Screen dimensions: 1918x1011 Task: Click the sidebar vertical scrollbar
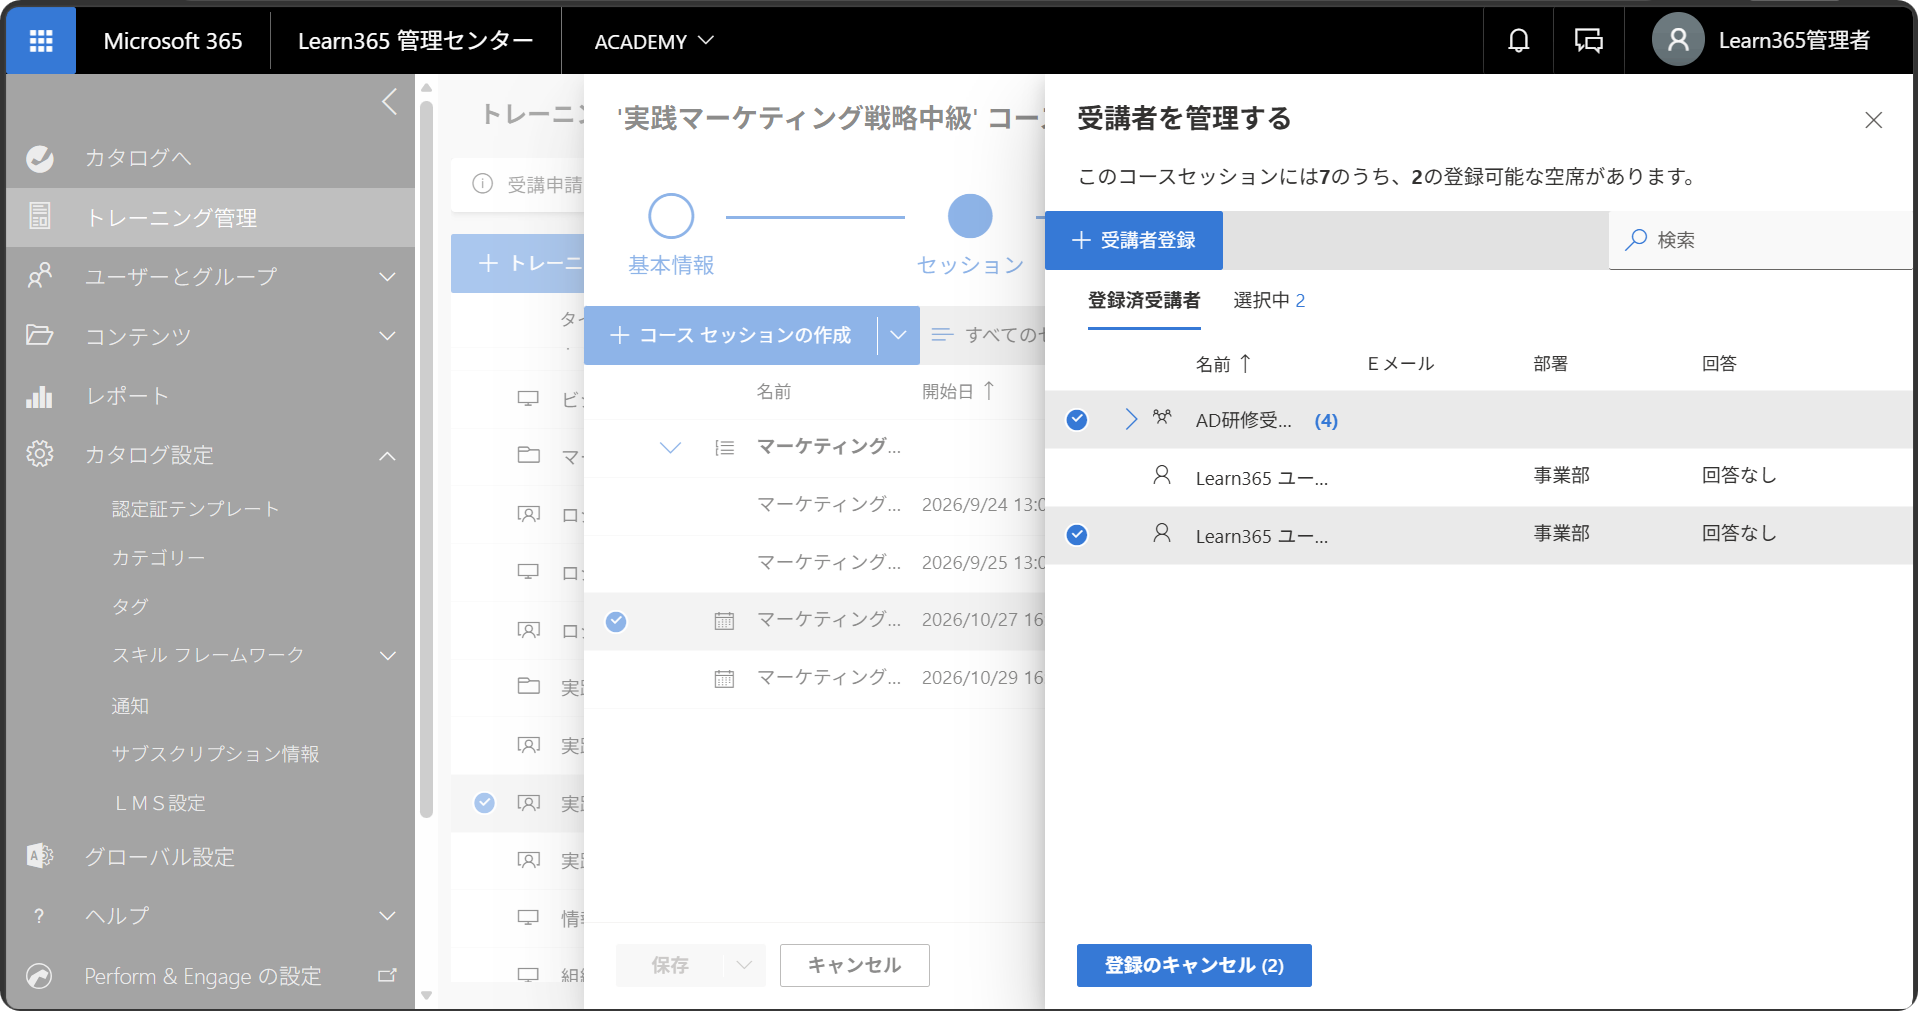[426, 460]
